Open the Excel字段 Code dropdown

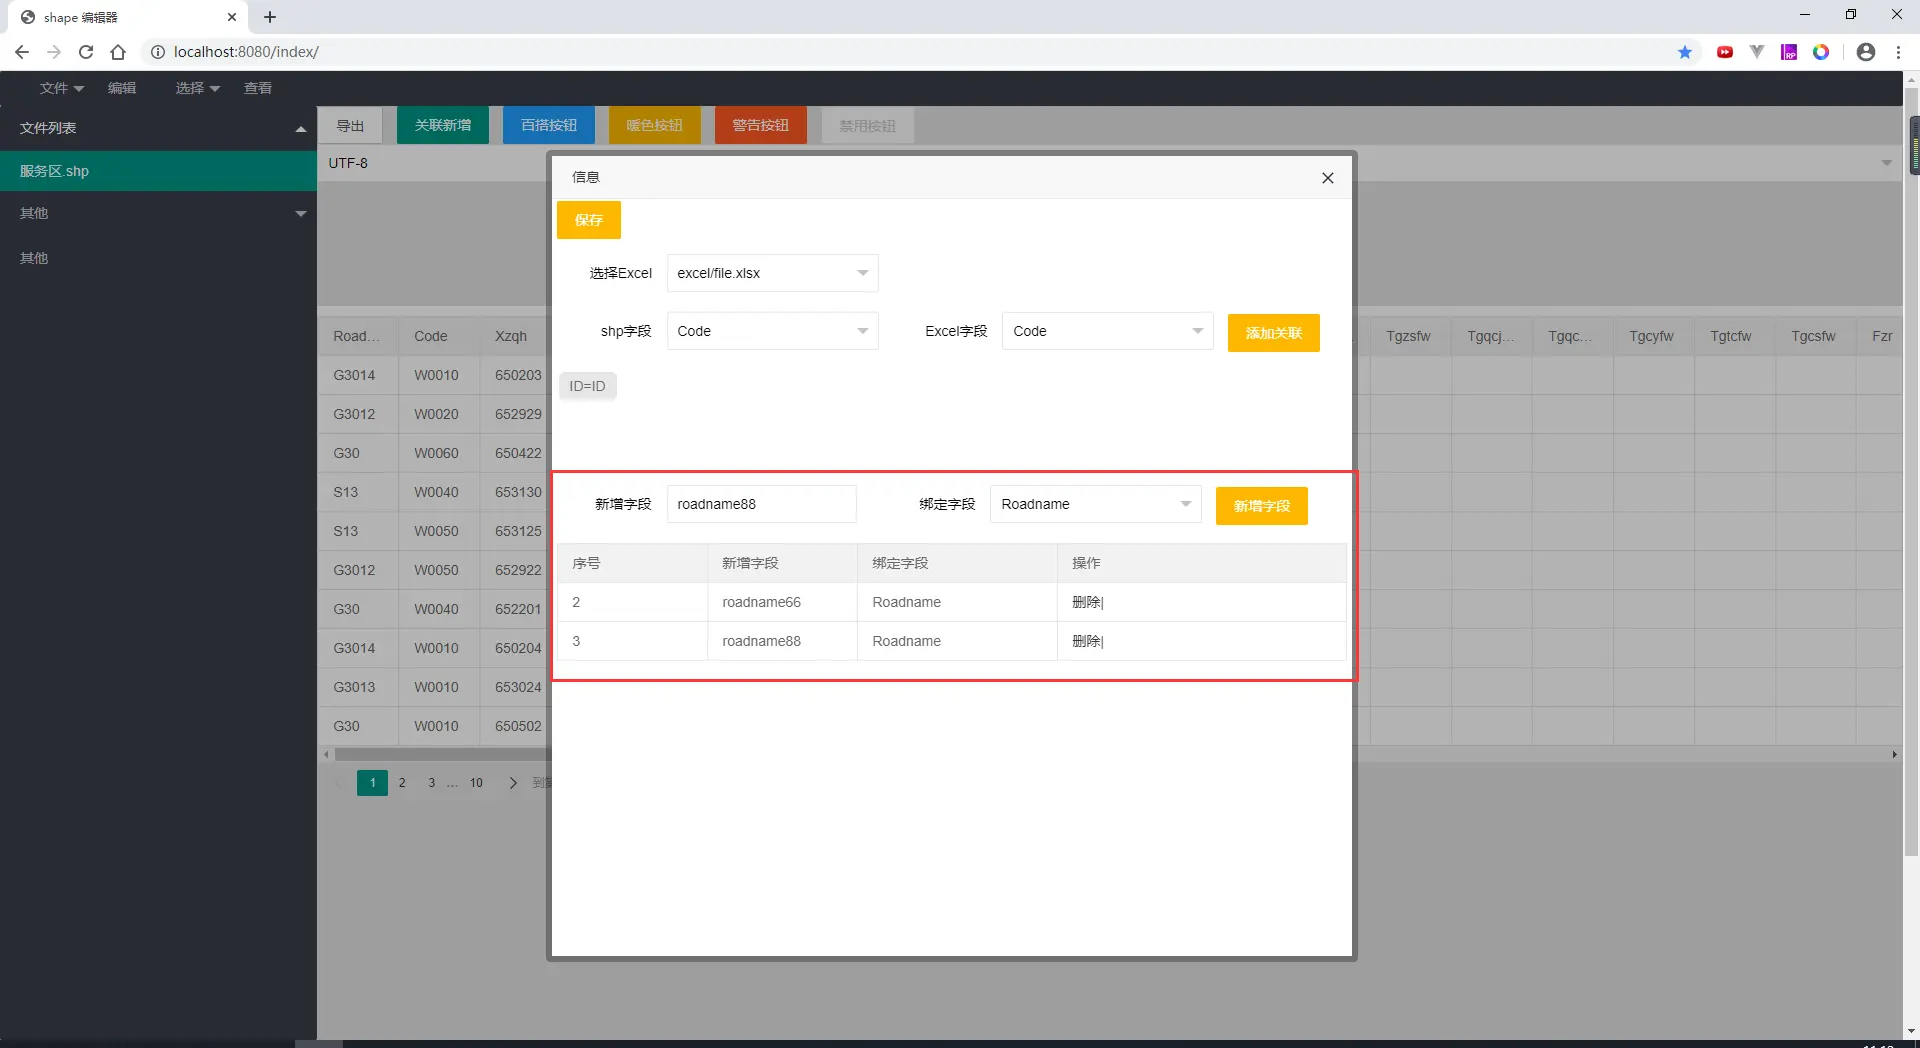click(x=1108, y=331)
